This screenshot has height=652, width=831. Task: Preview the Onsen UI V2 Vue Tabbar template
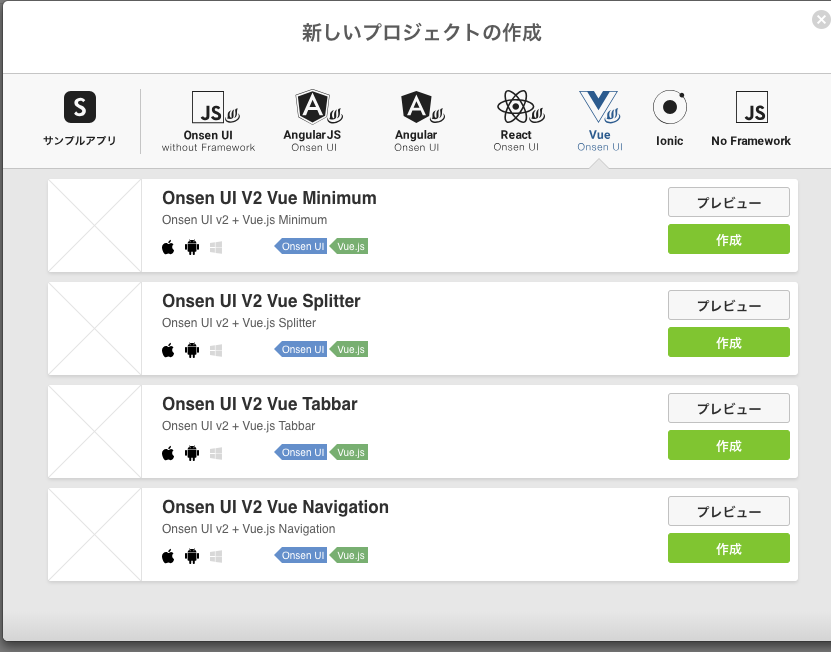point(729,408)
